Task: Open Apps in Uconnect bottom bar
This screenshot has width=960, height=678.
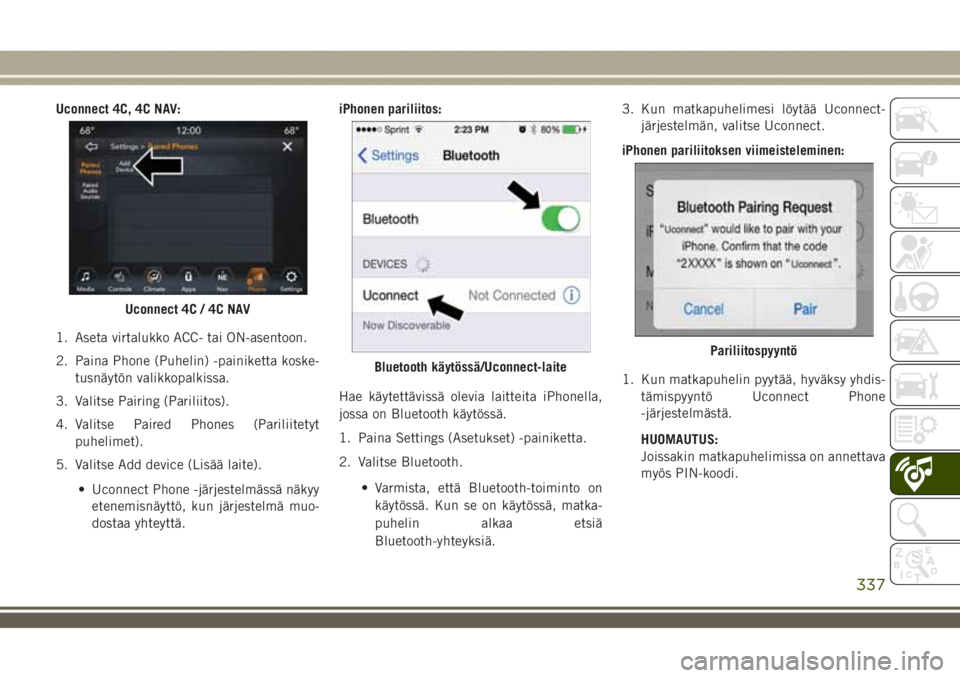Action: 189,281
